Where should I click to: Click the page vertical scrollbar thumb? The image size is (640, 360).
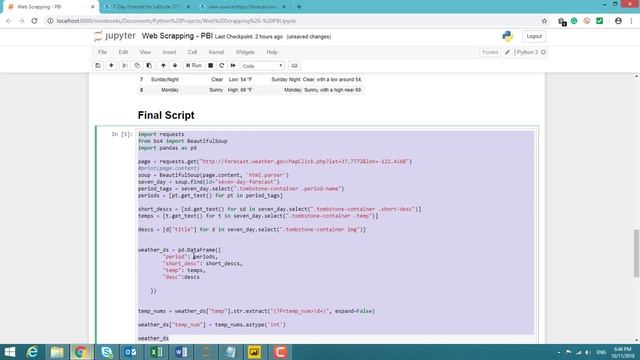636,253
